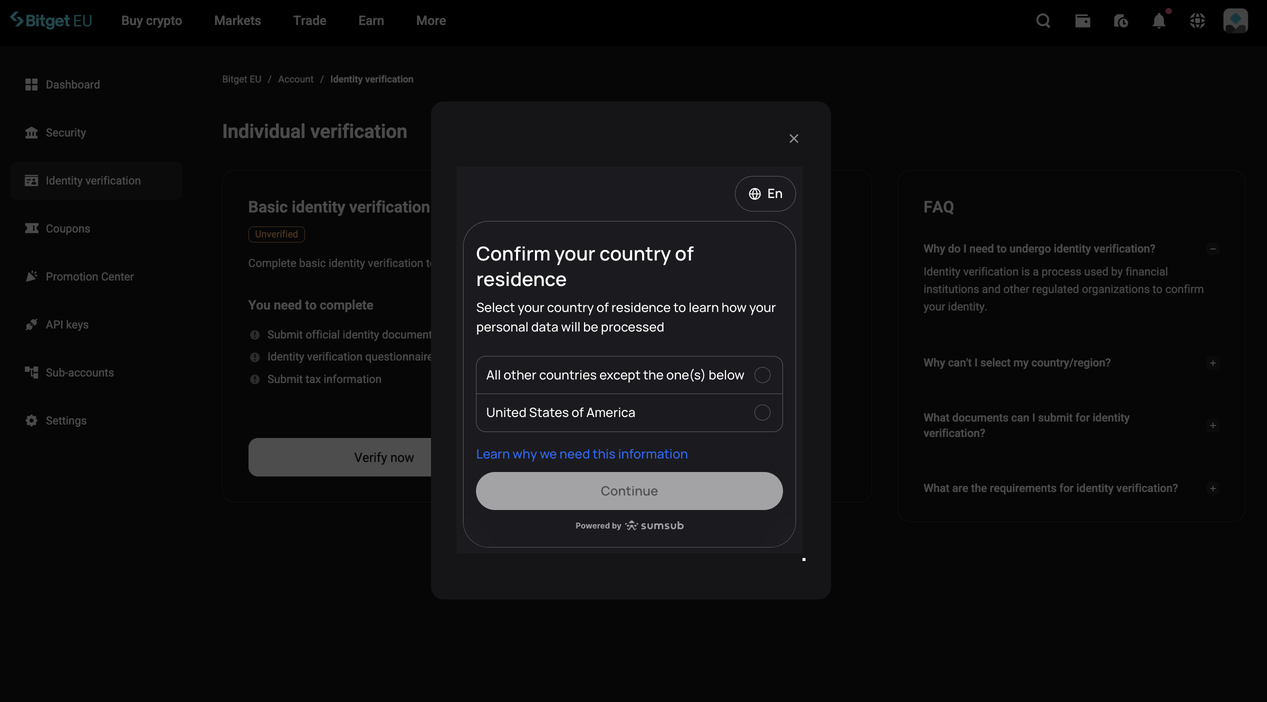The width and height of the screenshot is (1267, 702).
Task: Click the Promotion Center sidebar icon
Action: click(31, 277)
